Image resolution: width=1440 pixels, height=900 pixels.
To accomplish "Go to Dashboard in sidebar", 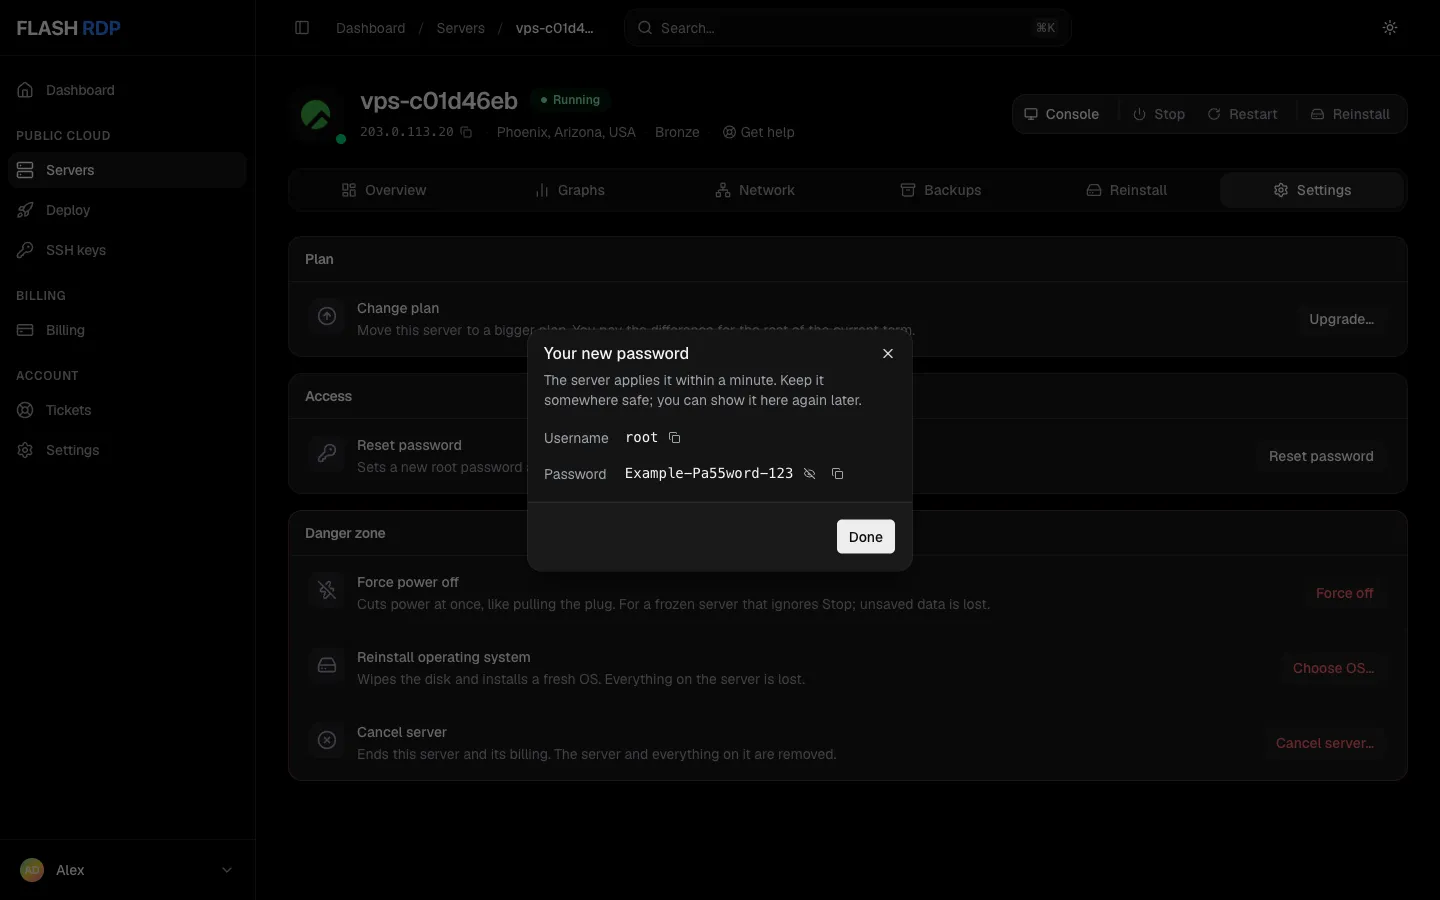I will (x=127, y=90).
